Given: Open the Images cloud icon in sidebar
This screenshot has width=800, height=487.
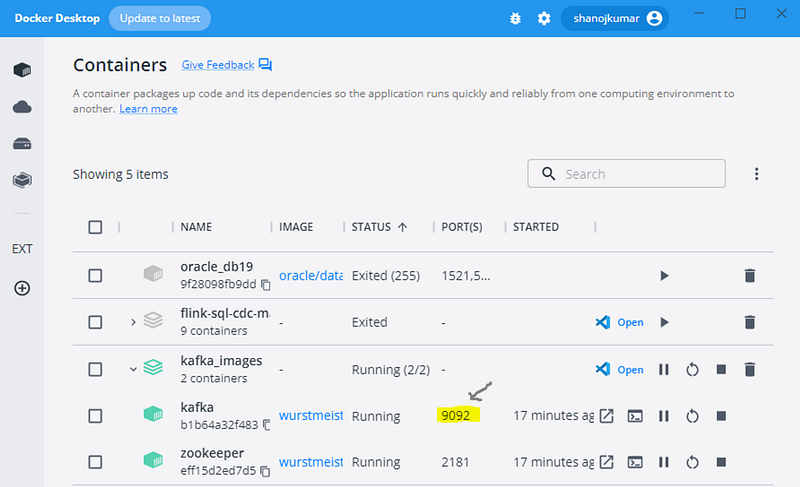Looking at the screenshot, I should click(22, 107).
